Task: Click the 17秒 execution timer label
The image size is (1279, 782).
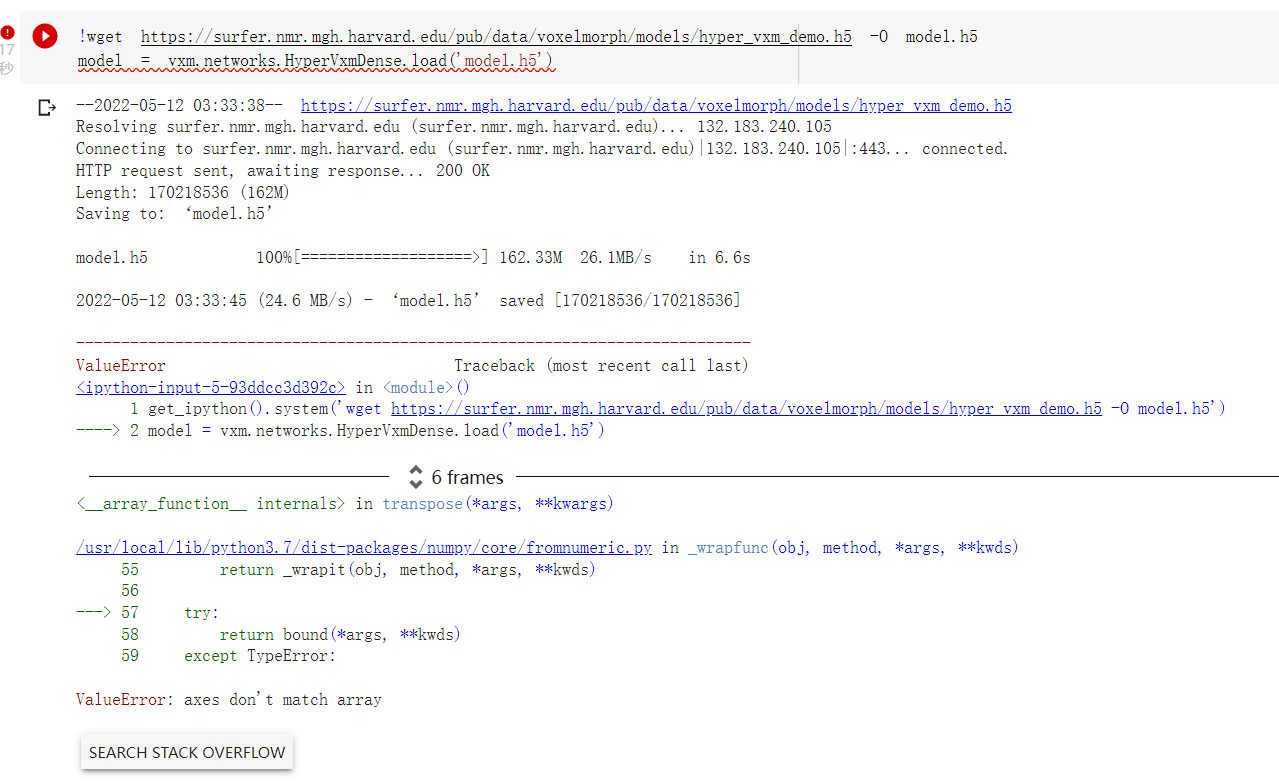Action: click(8, 58)
